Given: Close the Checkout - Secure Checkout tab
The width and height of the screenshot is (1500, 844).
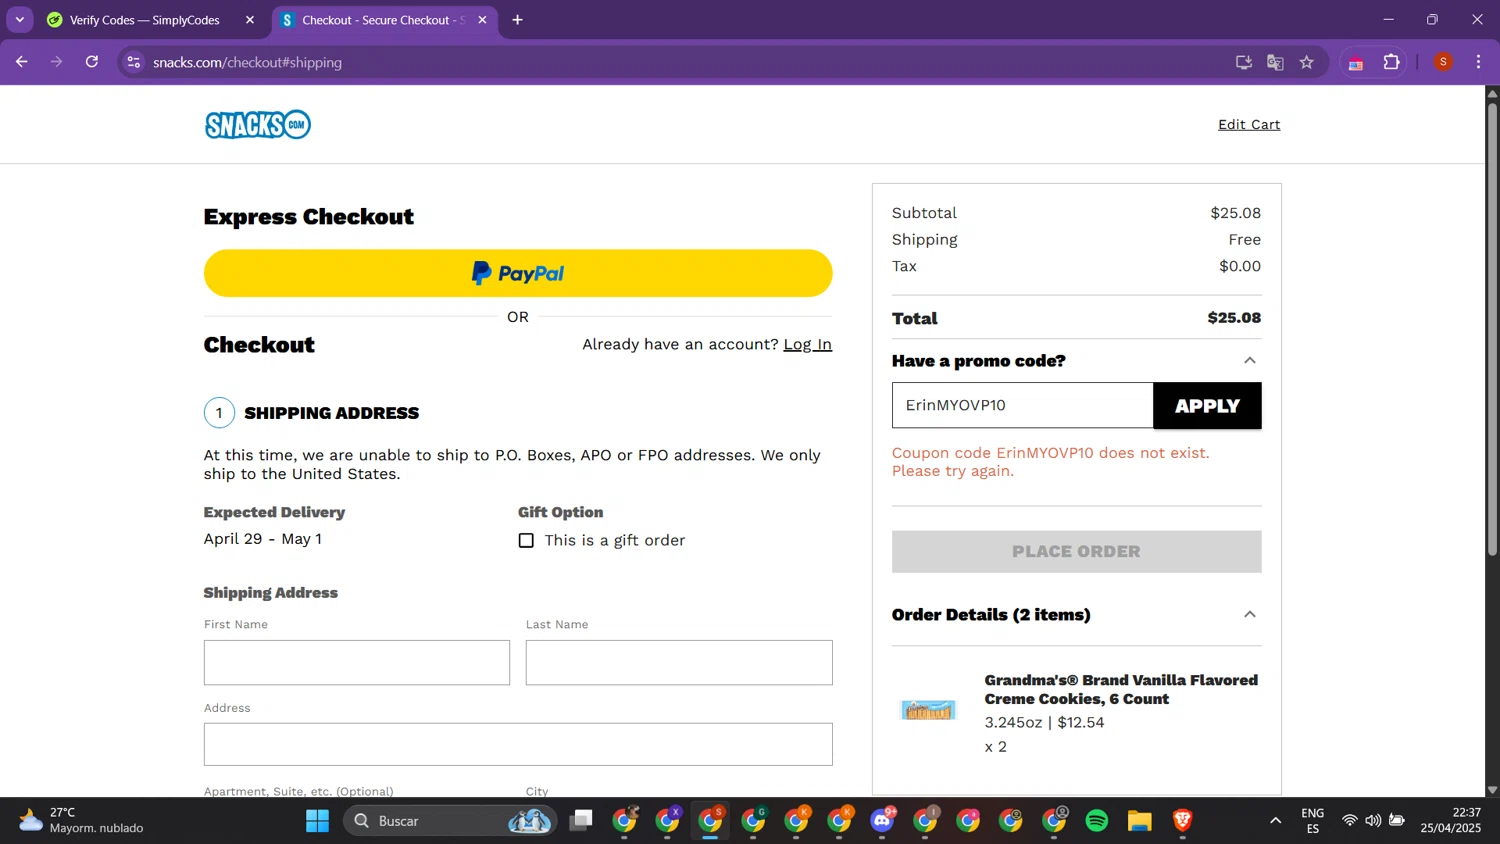Looking at the screenshot, I should pyautogui.click(x=482, y=20).
